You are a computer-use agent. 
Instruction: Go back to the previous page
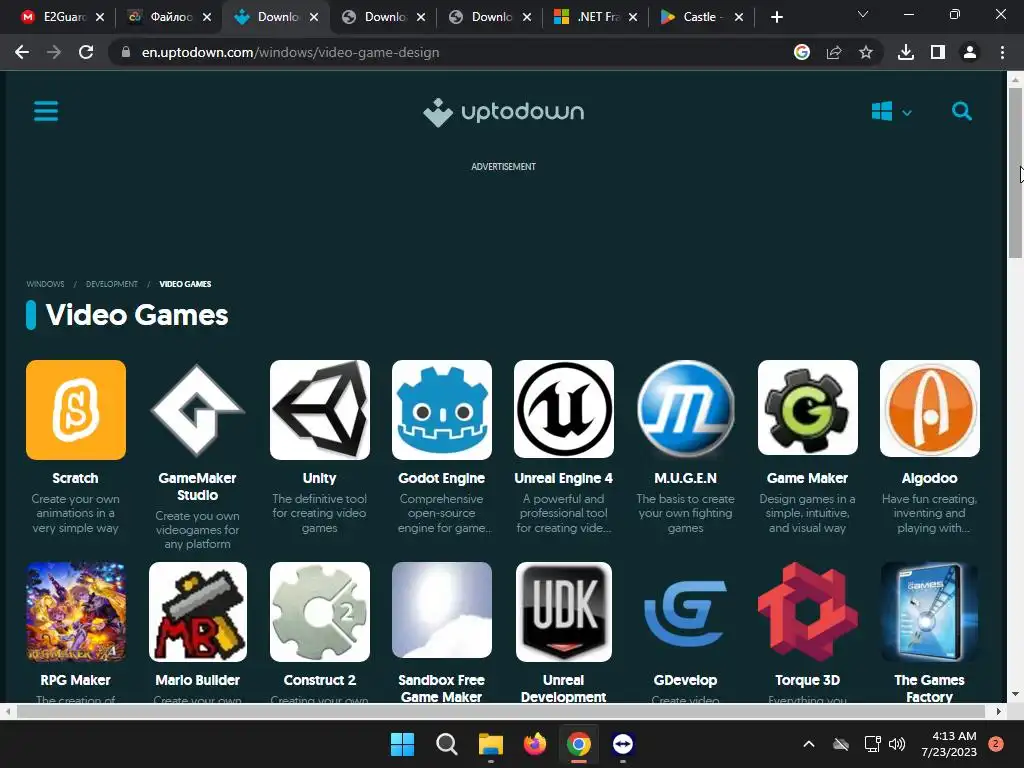point(22,52)
